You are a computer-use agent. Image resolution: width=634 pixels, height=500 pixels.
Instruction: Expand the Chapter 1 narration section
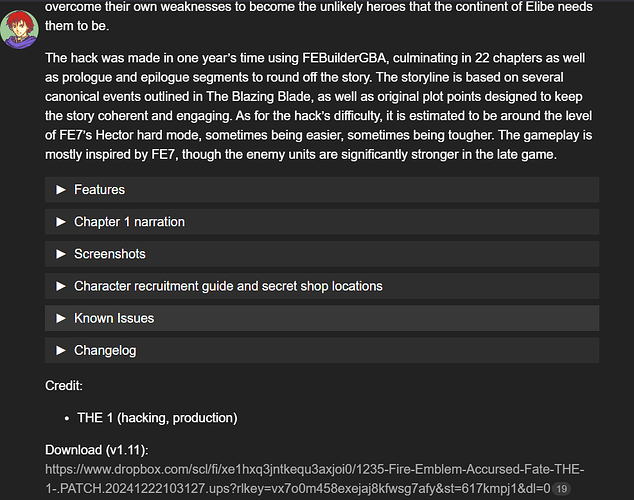(x=129, y=222)
